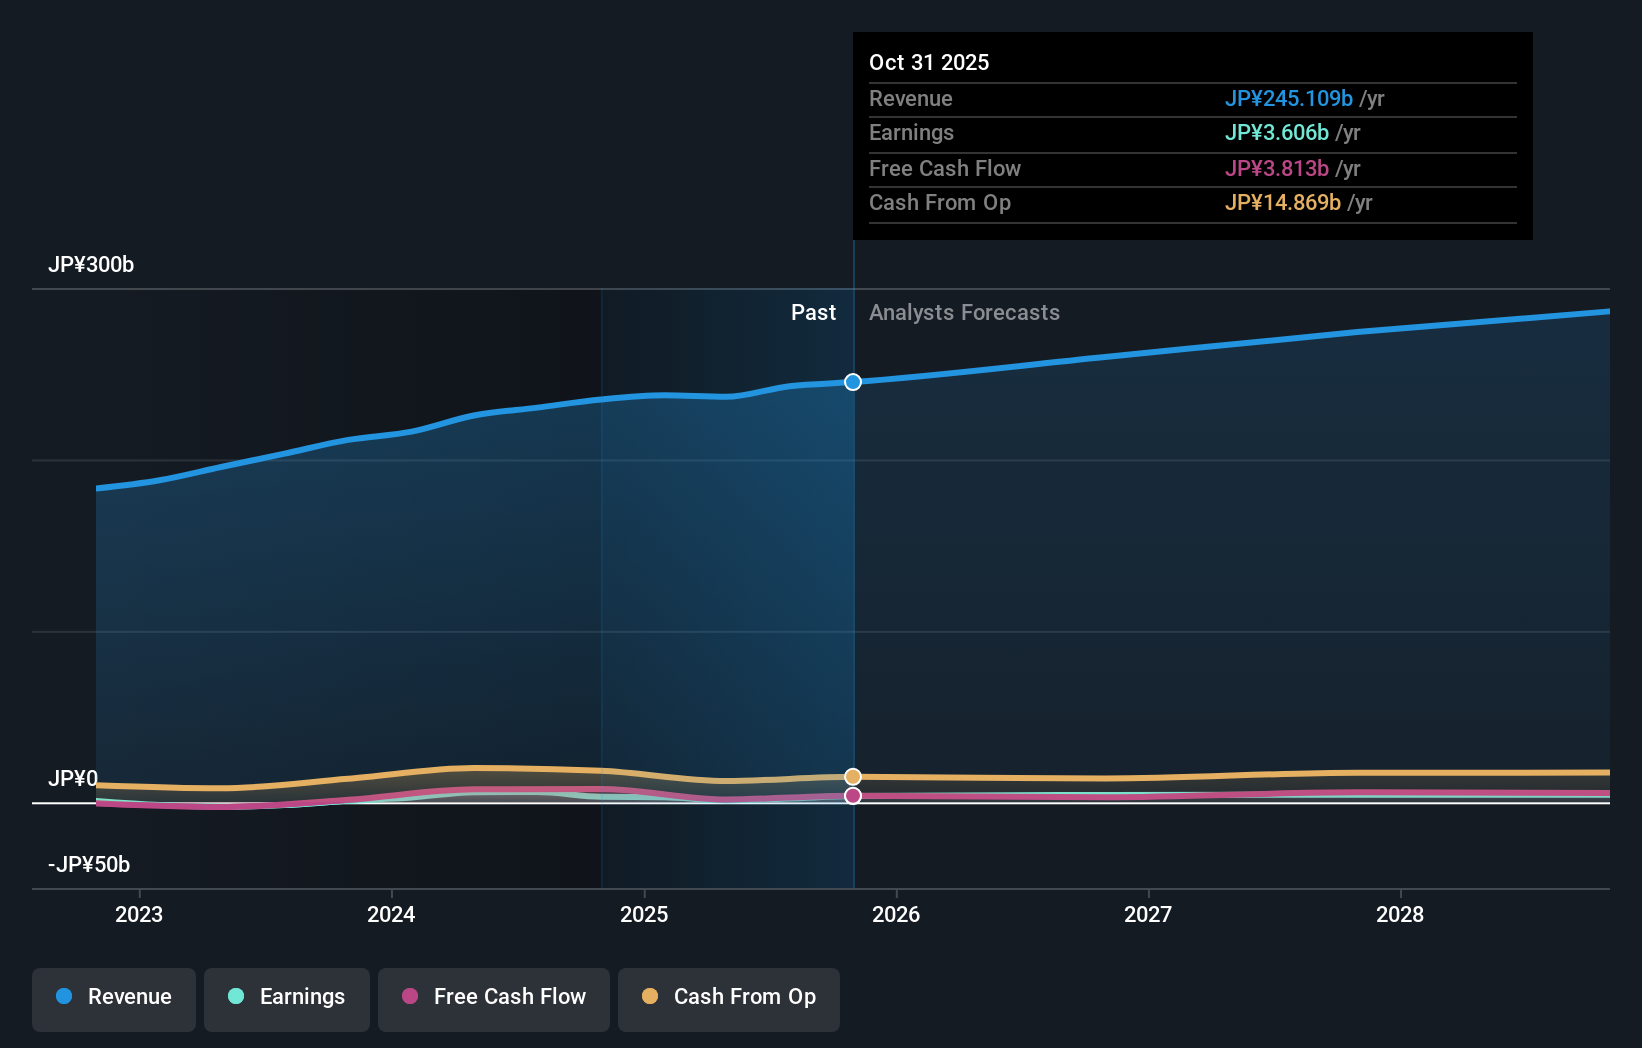1642x1048 pixels.
Task: Select the orange Cash From Op marker
Action: [x=852, y=776]
